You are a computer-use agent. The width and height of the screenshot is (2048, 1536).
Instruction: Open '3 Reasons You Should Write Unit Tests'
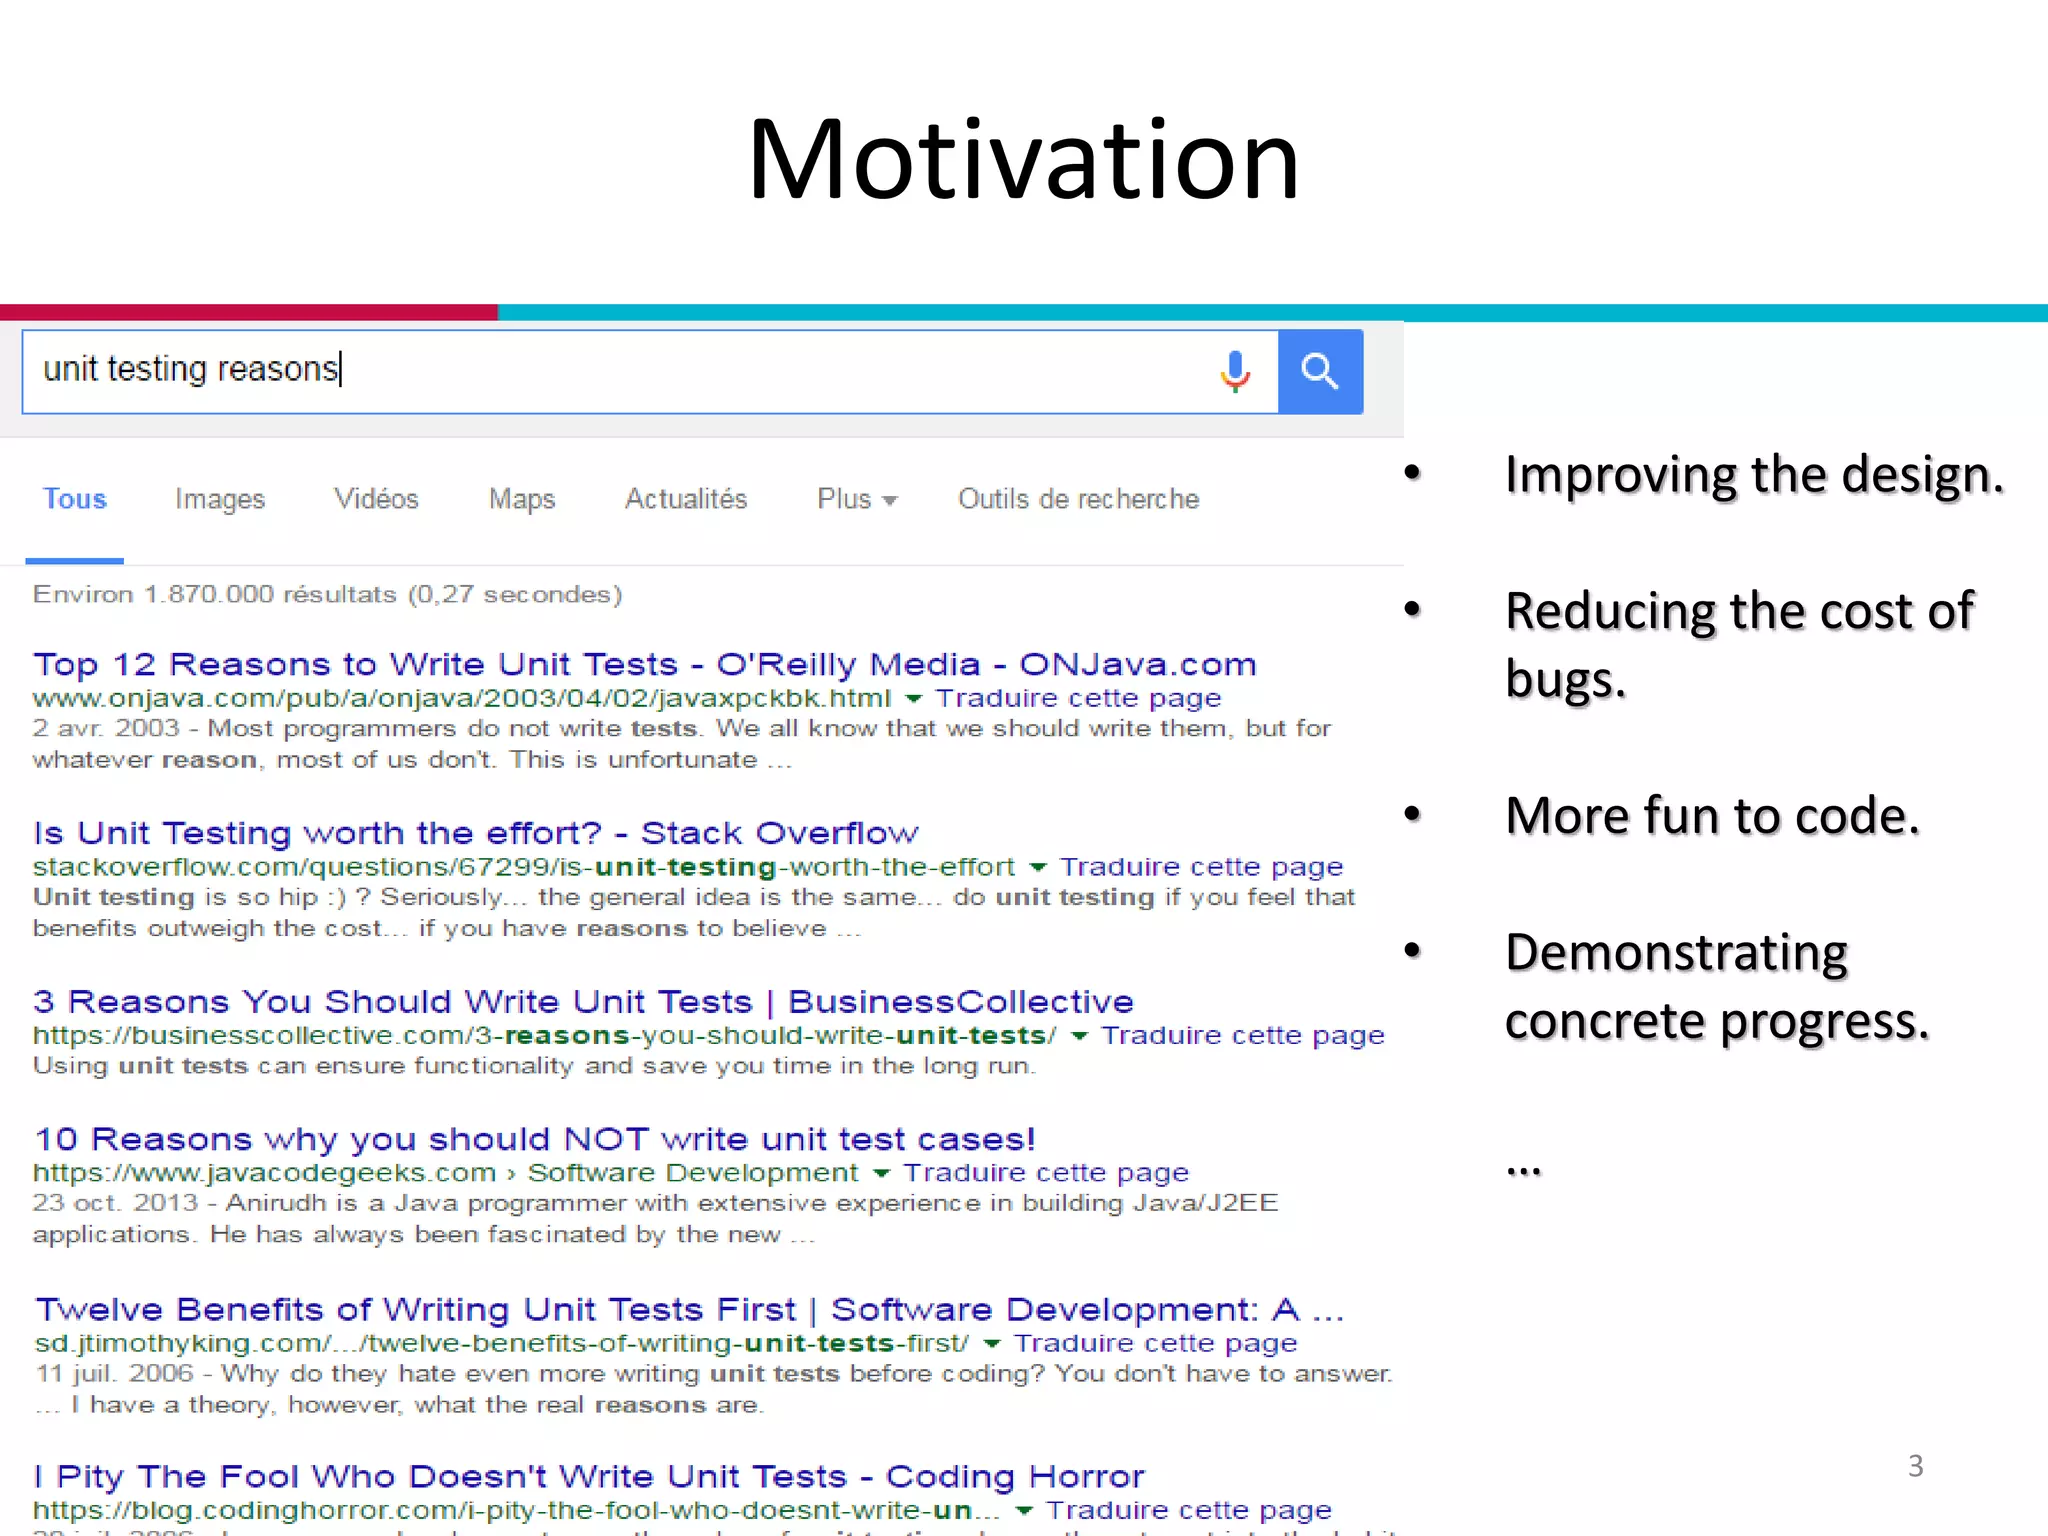point(583,1002)
